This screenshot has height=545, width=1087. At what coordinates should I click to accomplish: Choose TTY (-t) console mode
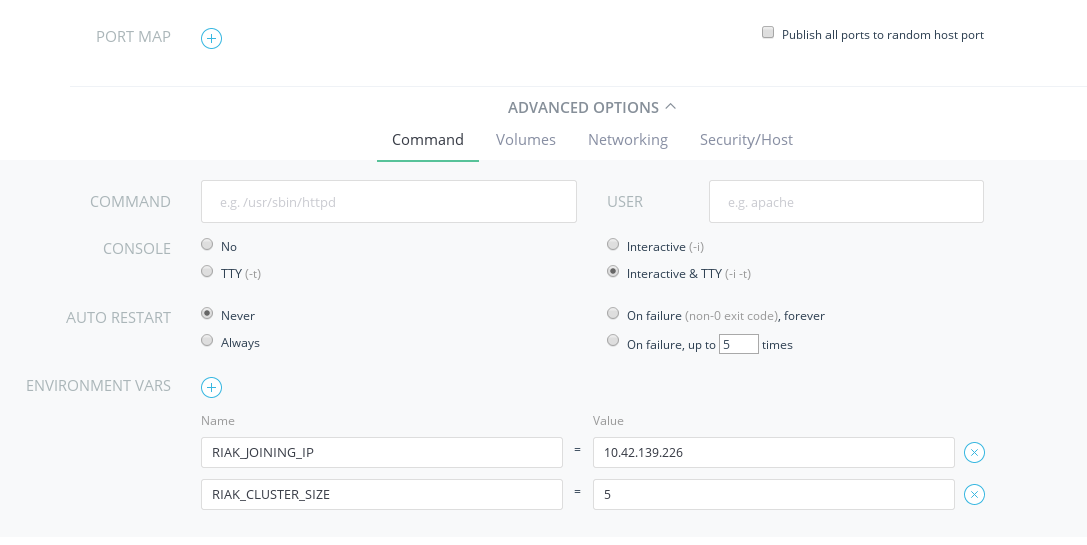click(x=207, y=272)
